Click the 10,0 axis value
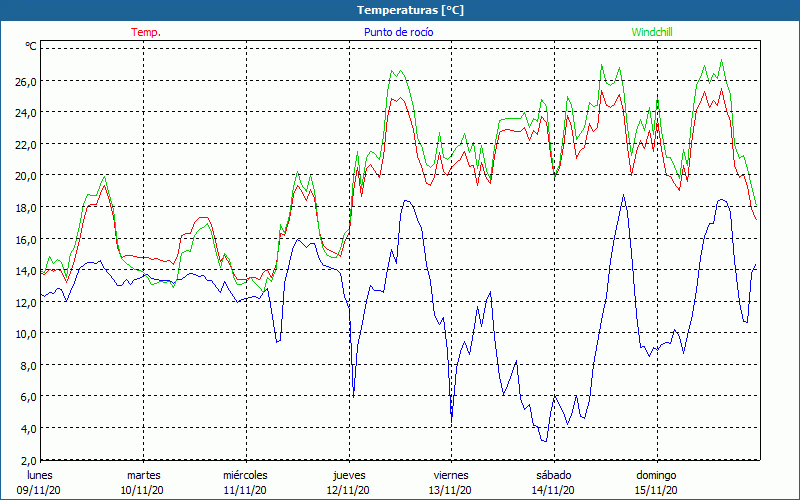 tap(25, 334)
